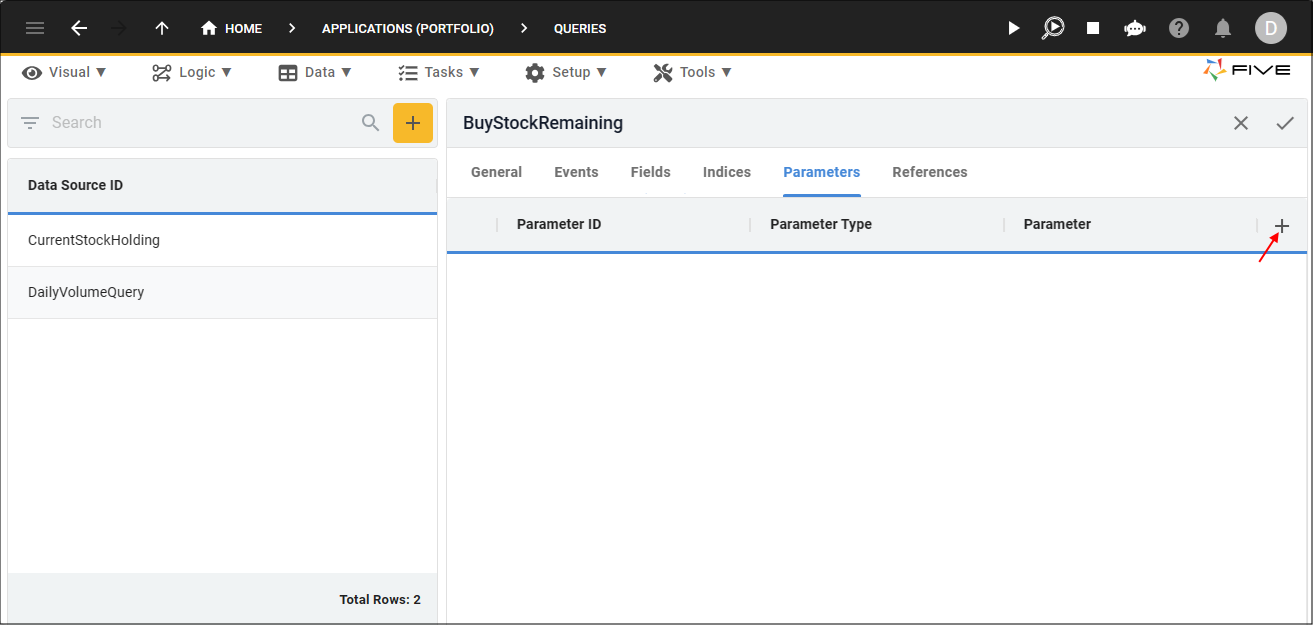Add a new query with yellow plus

click(x=413, y=123)
